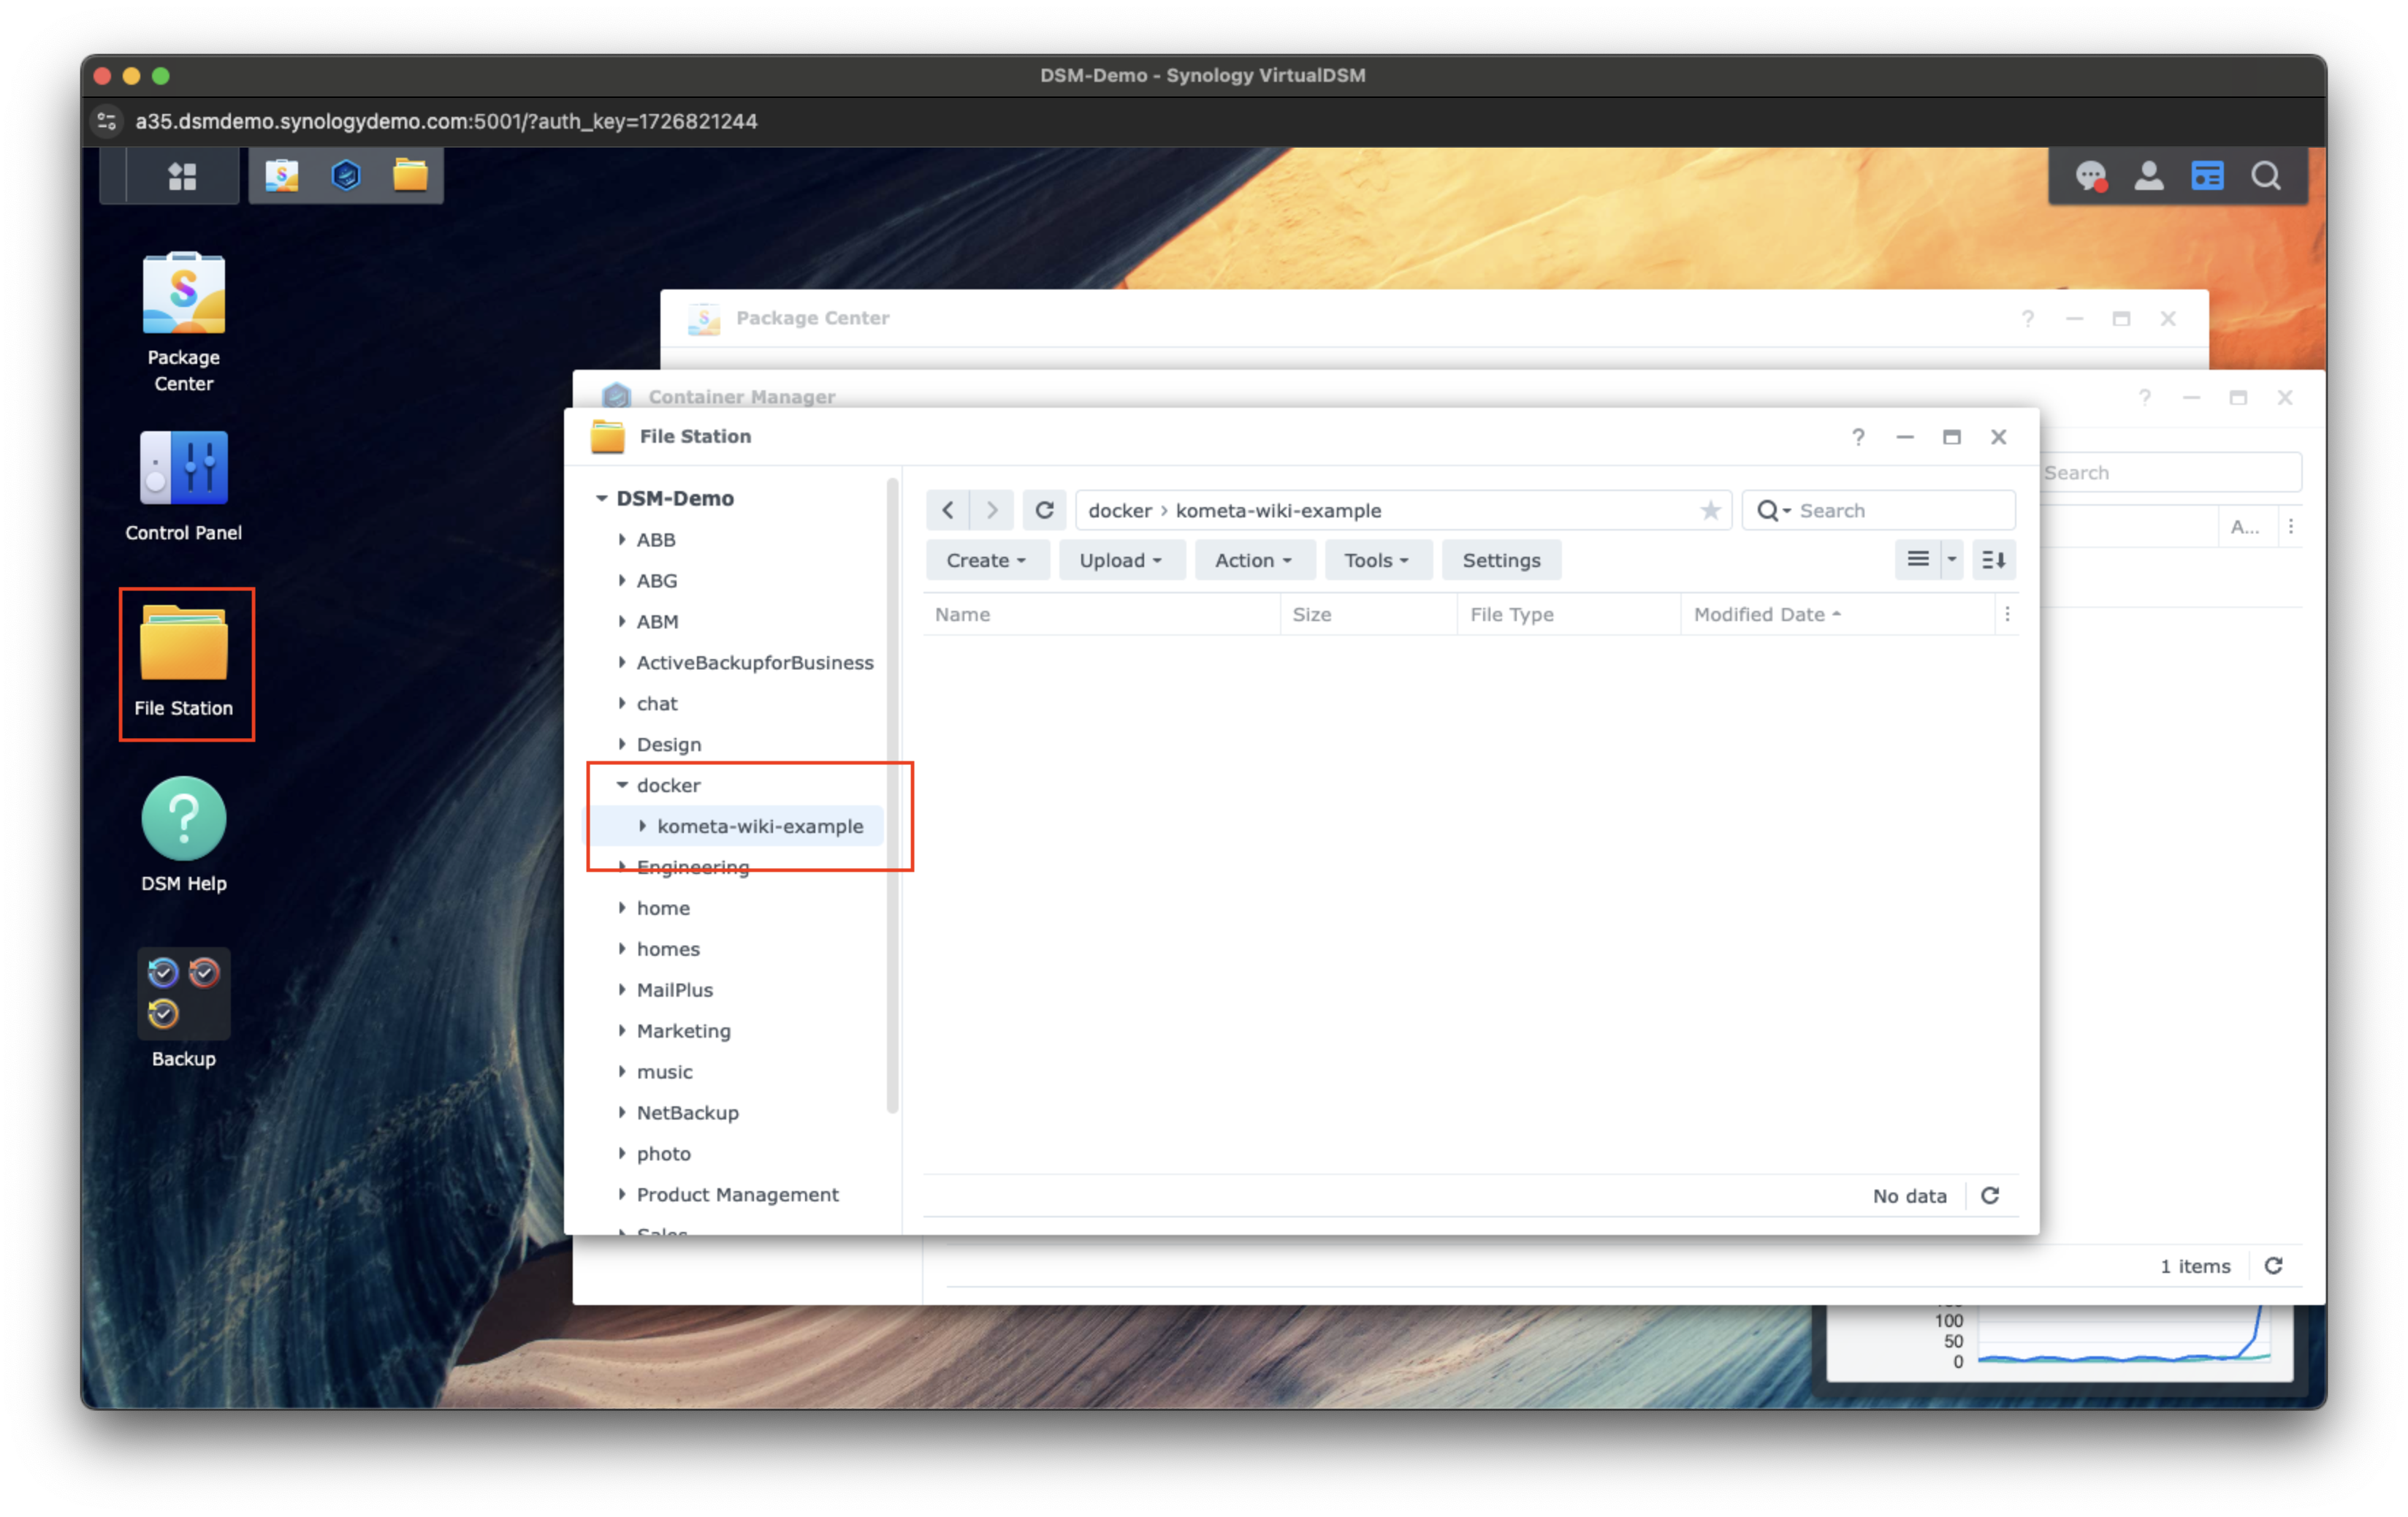Image resolution: width=2408 pixels, height=1517 pixels.
Task: Open the Create dropdown menu
Action: tap(986, 560)
